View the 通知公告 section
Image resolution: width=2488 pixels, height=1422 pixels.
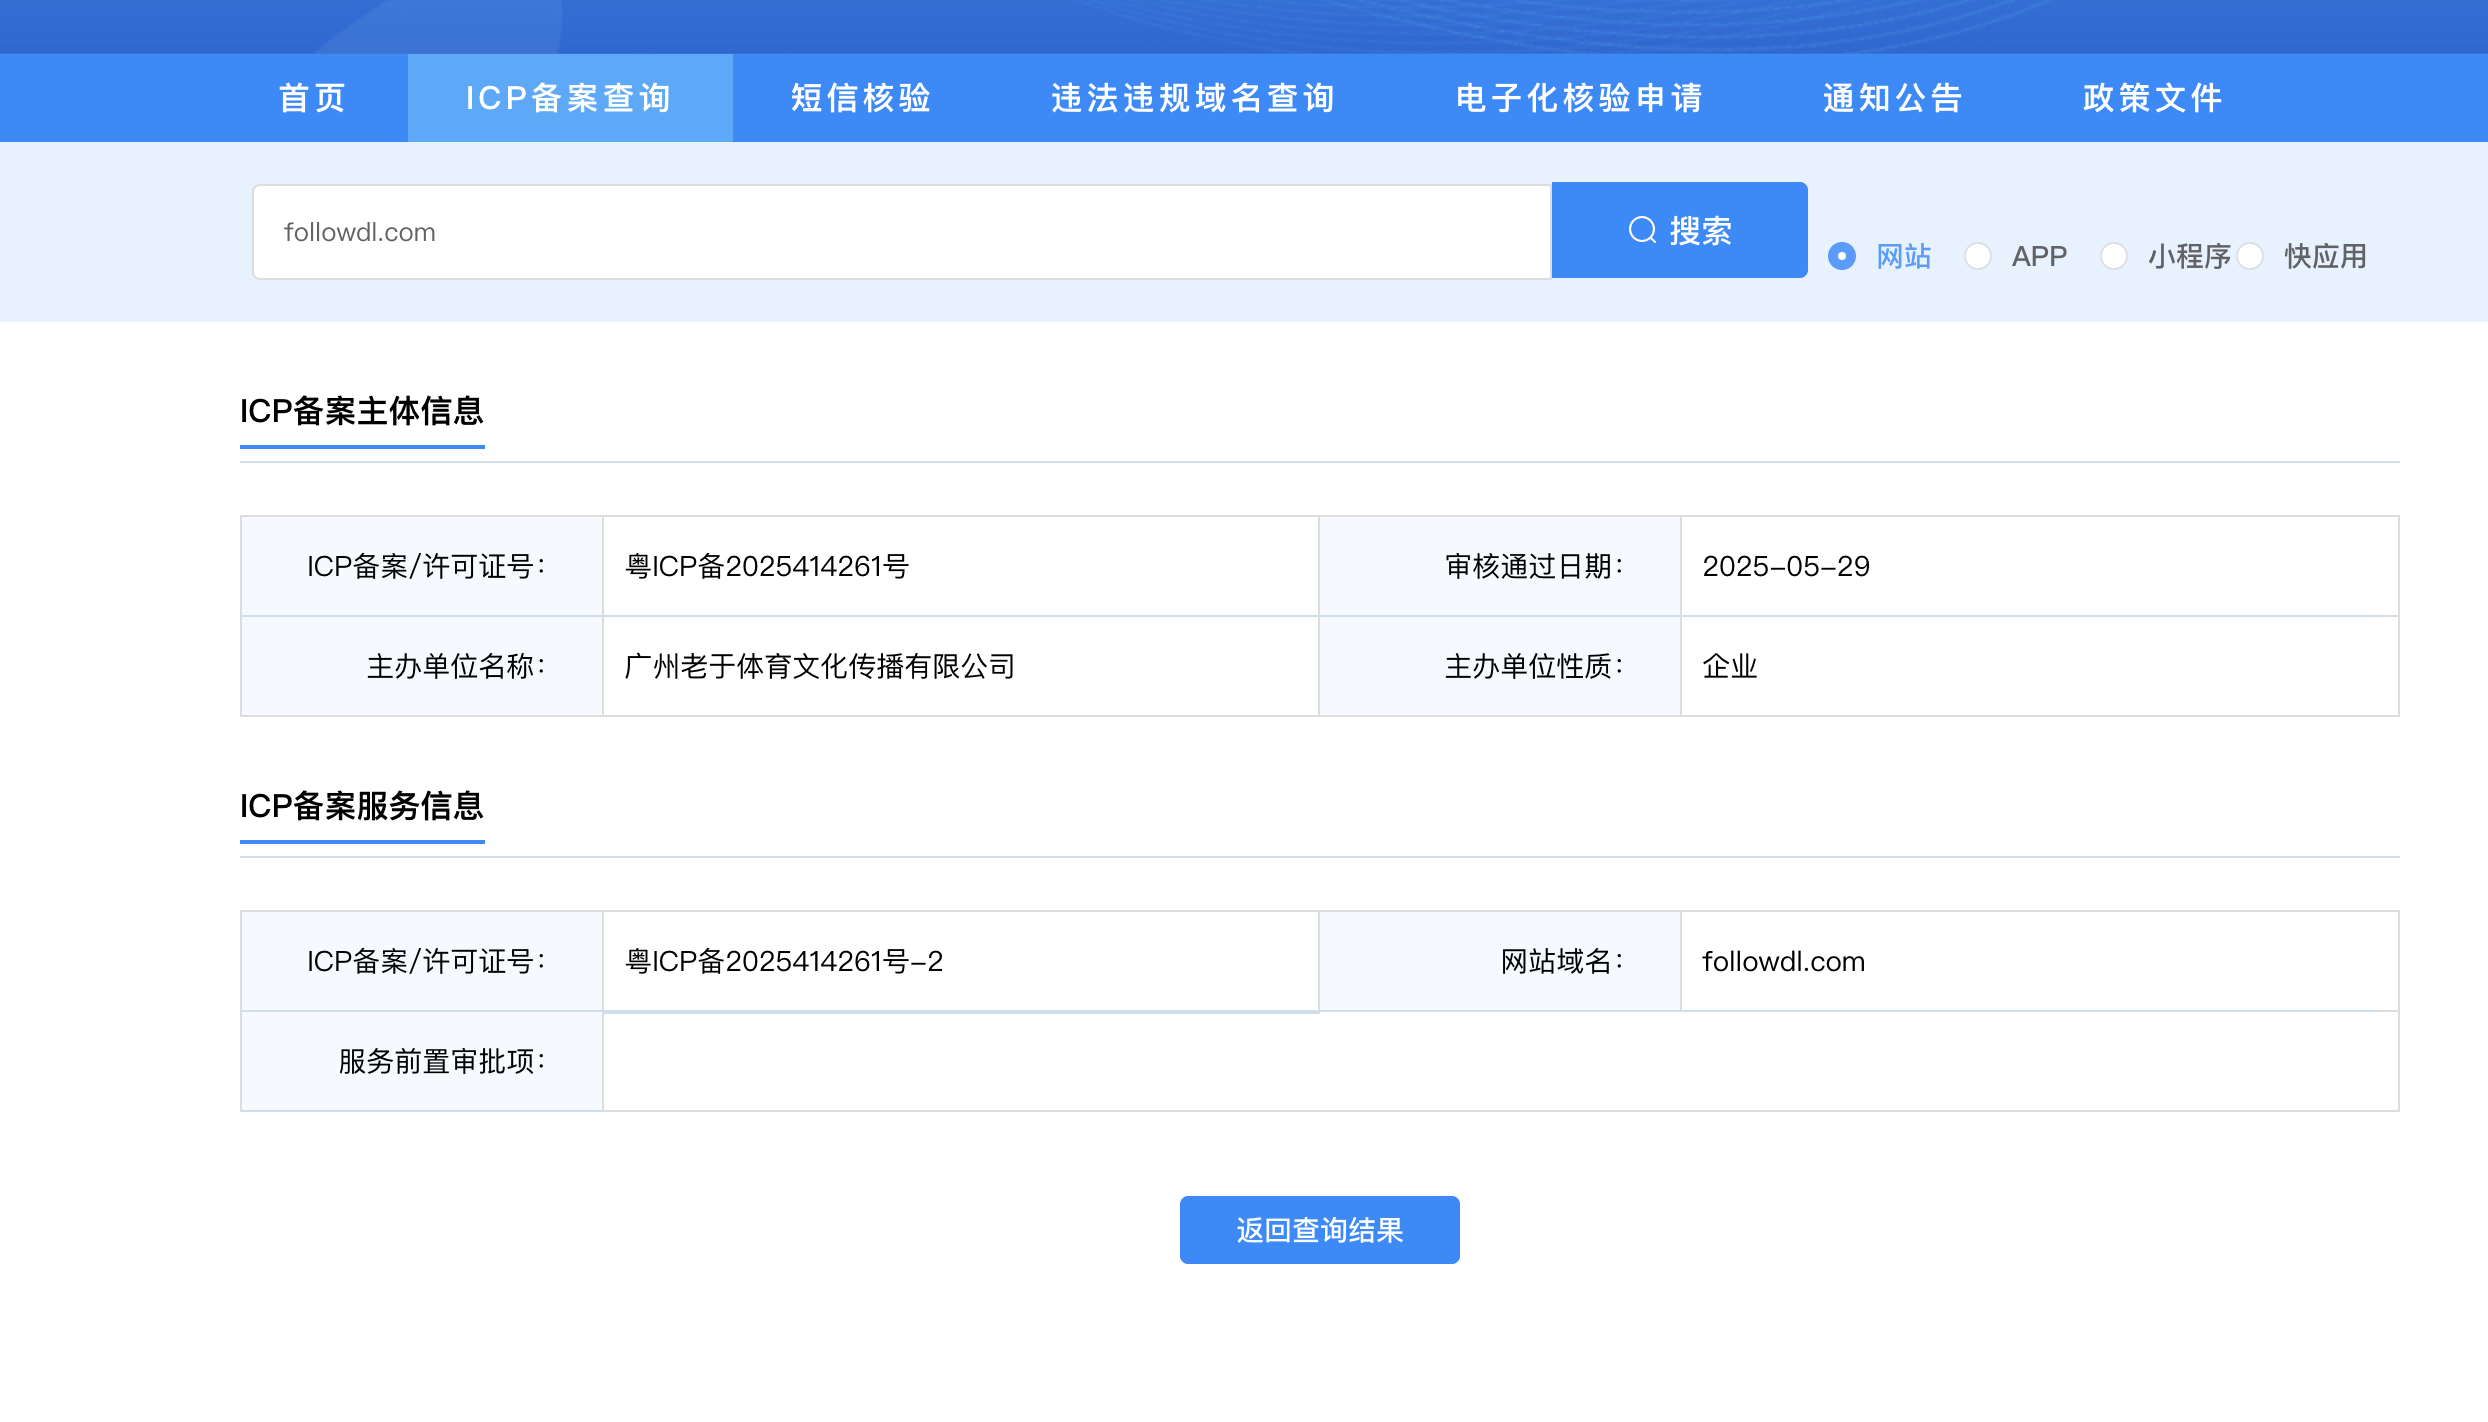1893,98
